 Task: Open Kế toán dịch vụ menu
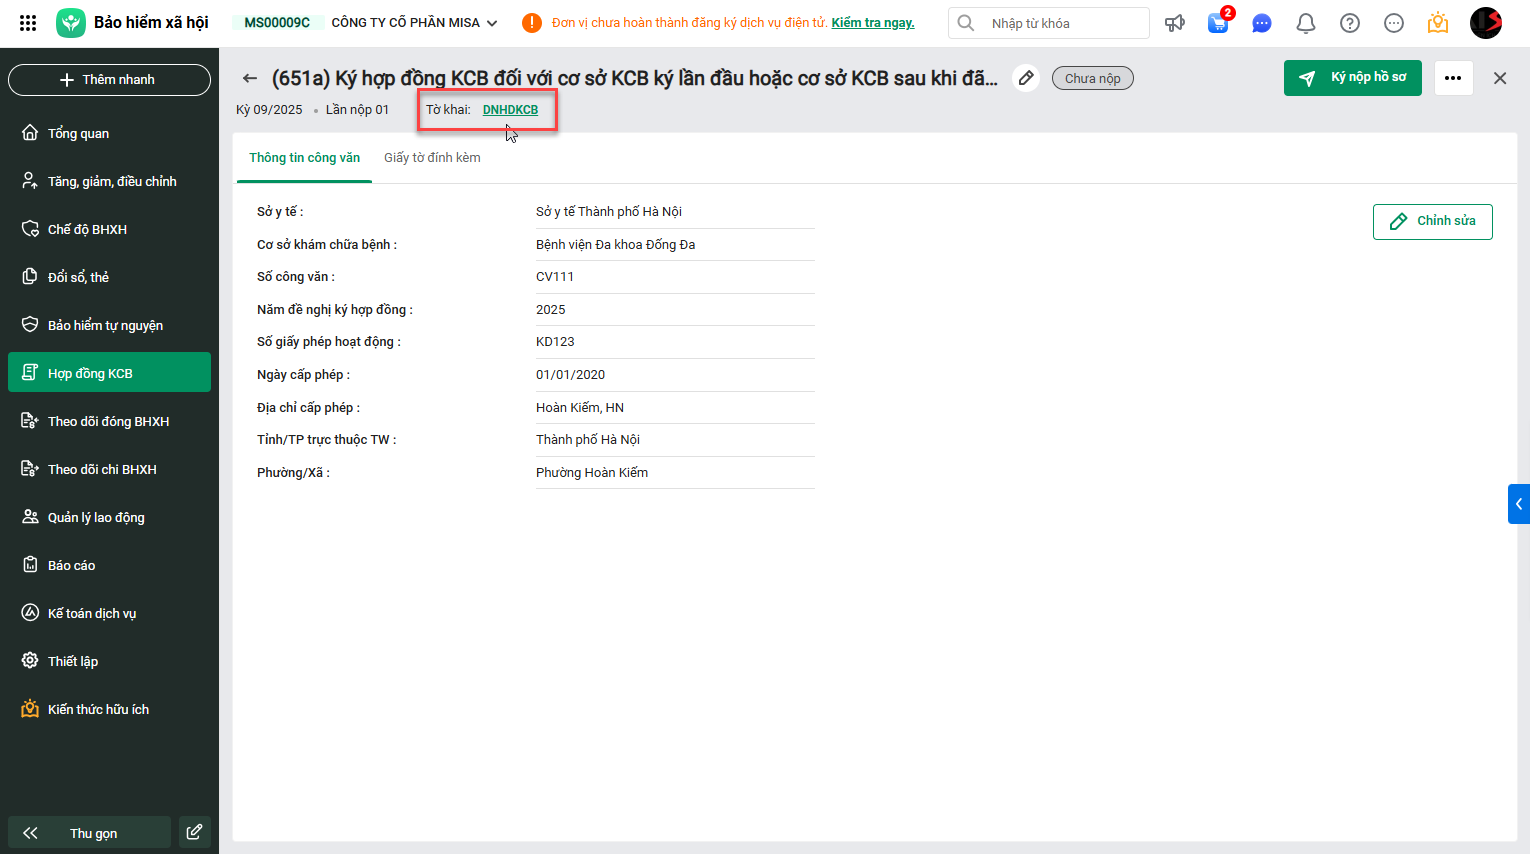tap(109, 613)
